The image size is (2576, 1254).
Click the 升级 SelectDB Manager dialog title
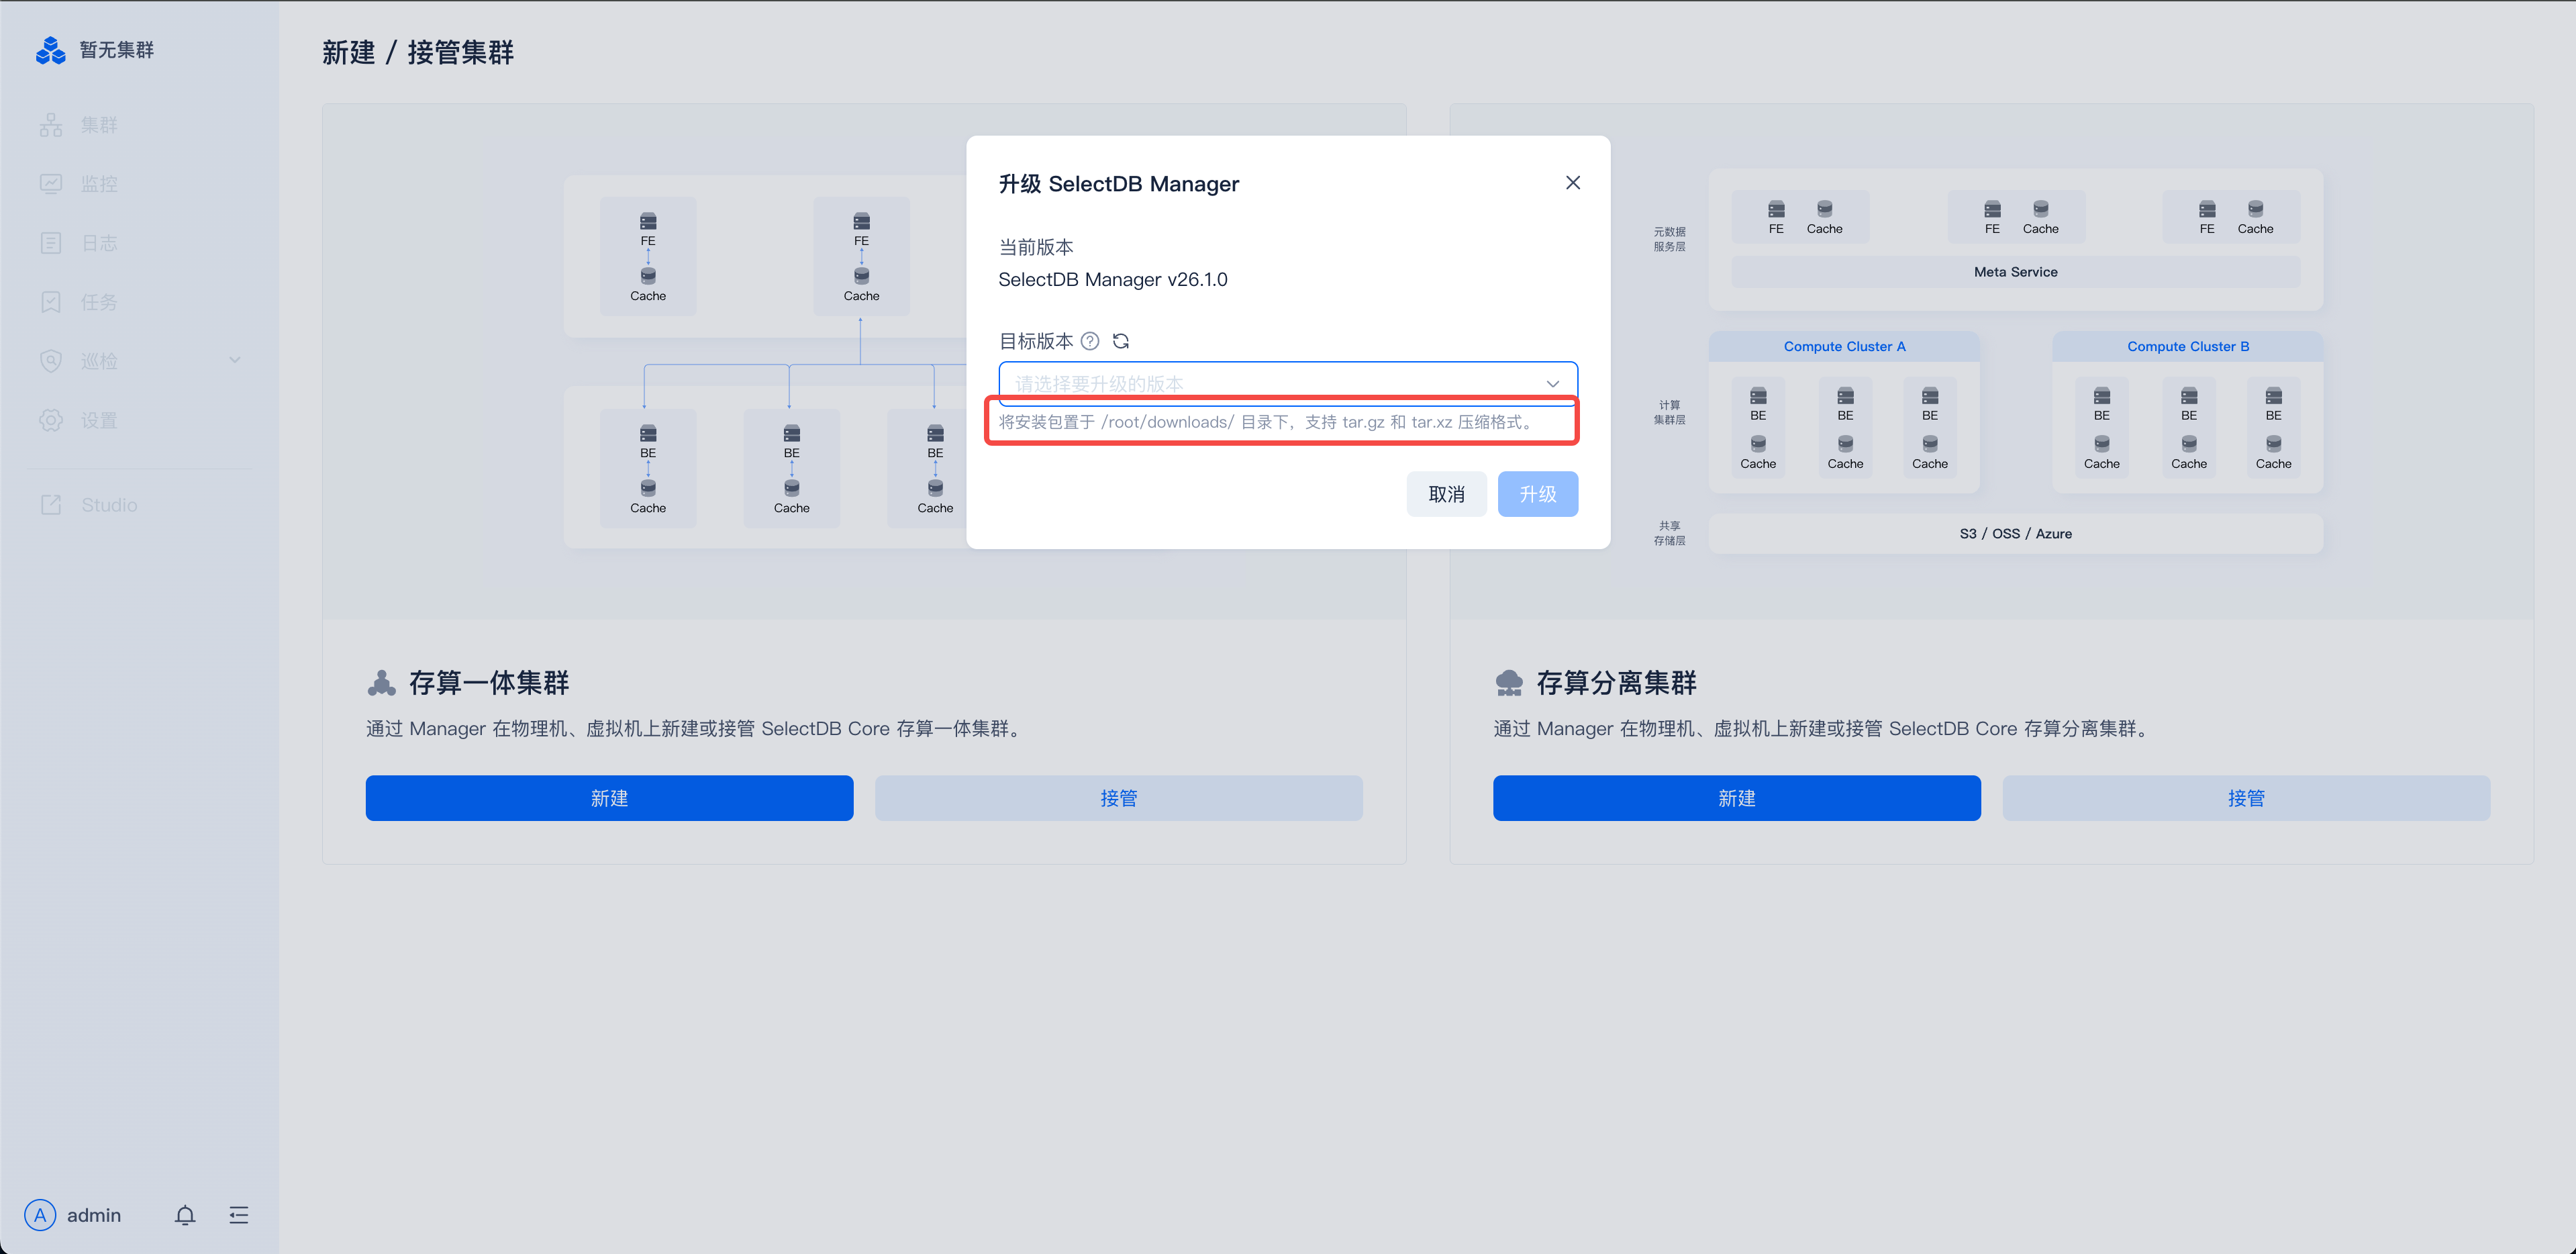[x=1118, y=184]
